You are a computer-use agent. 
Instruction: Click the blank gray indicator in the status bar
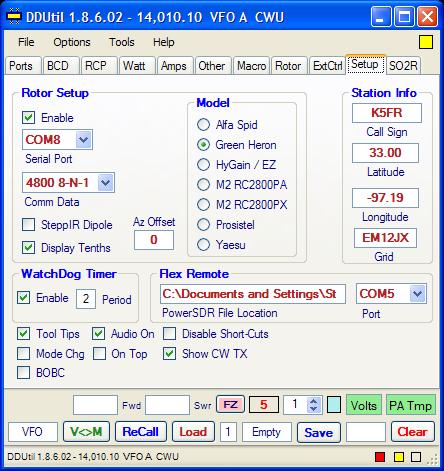coord(416,457)
